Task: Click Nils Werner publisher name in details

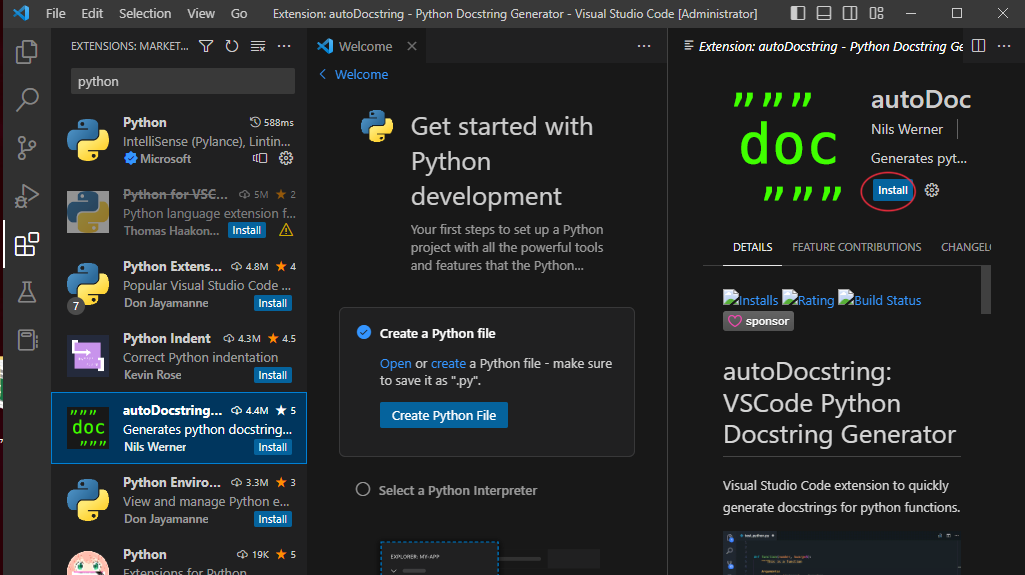Action: [907, 129]
